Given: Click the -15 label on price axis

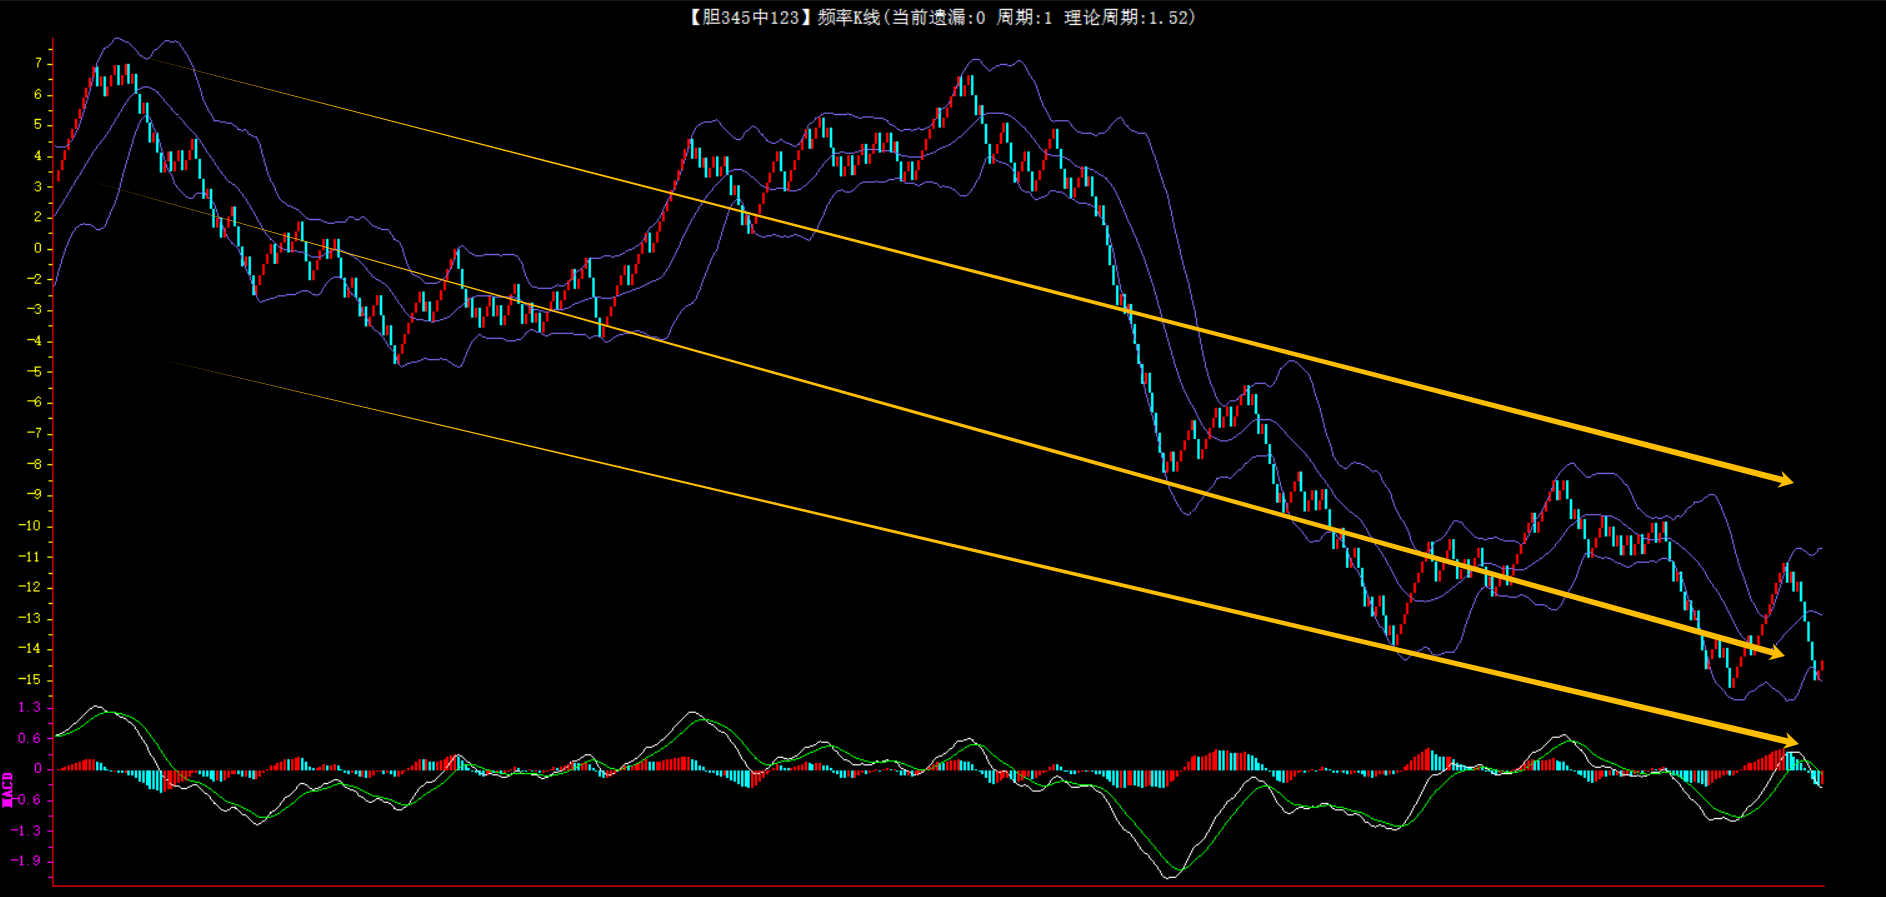Looking at the screenshot, I should tap(30, 680).
